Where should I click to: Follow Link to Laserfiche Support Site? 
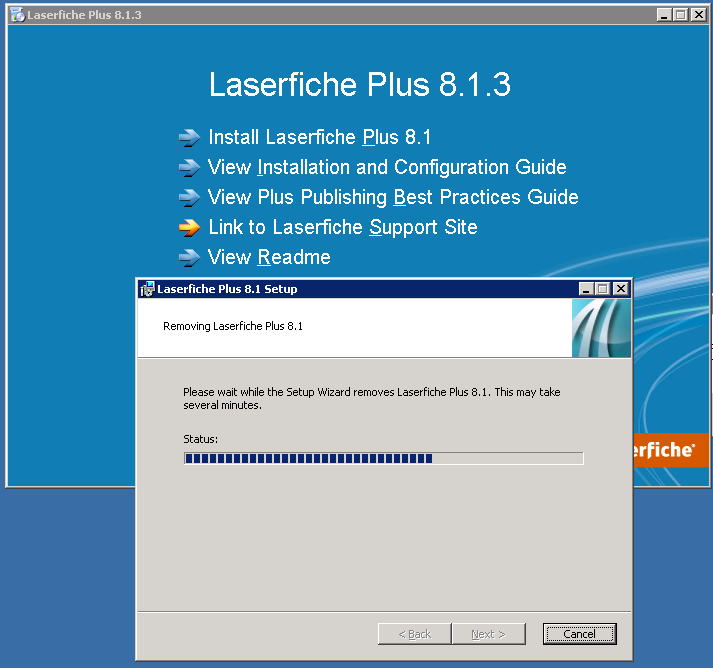point(343,227)
